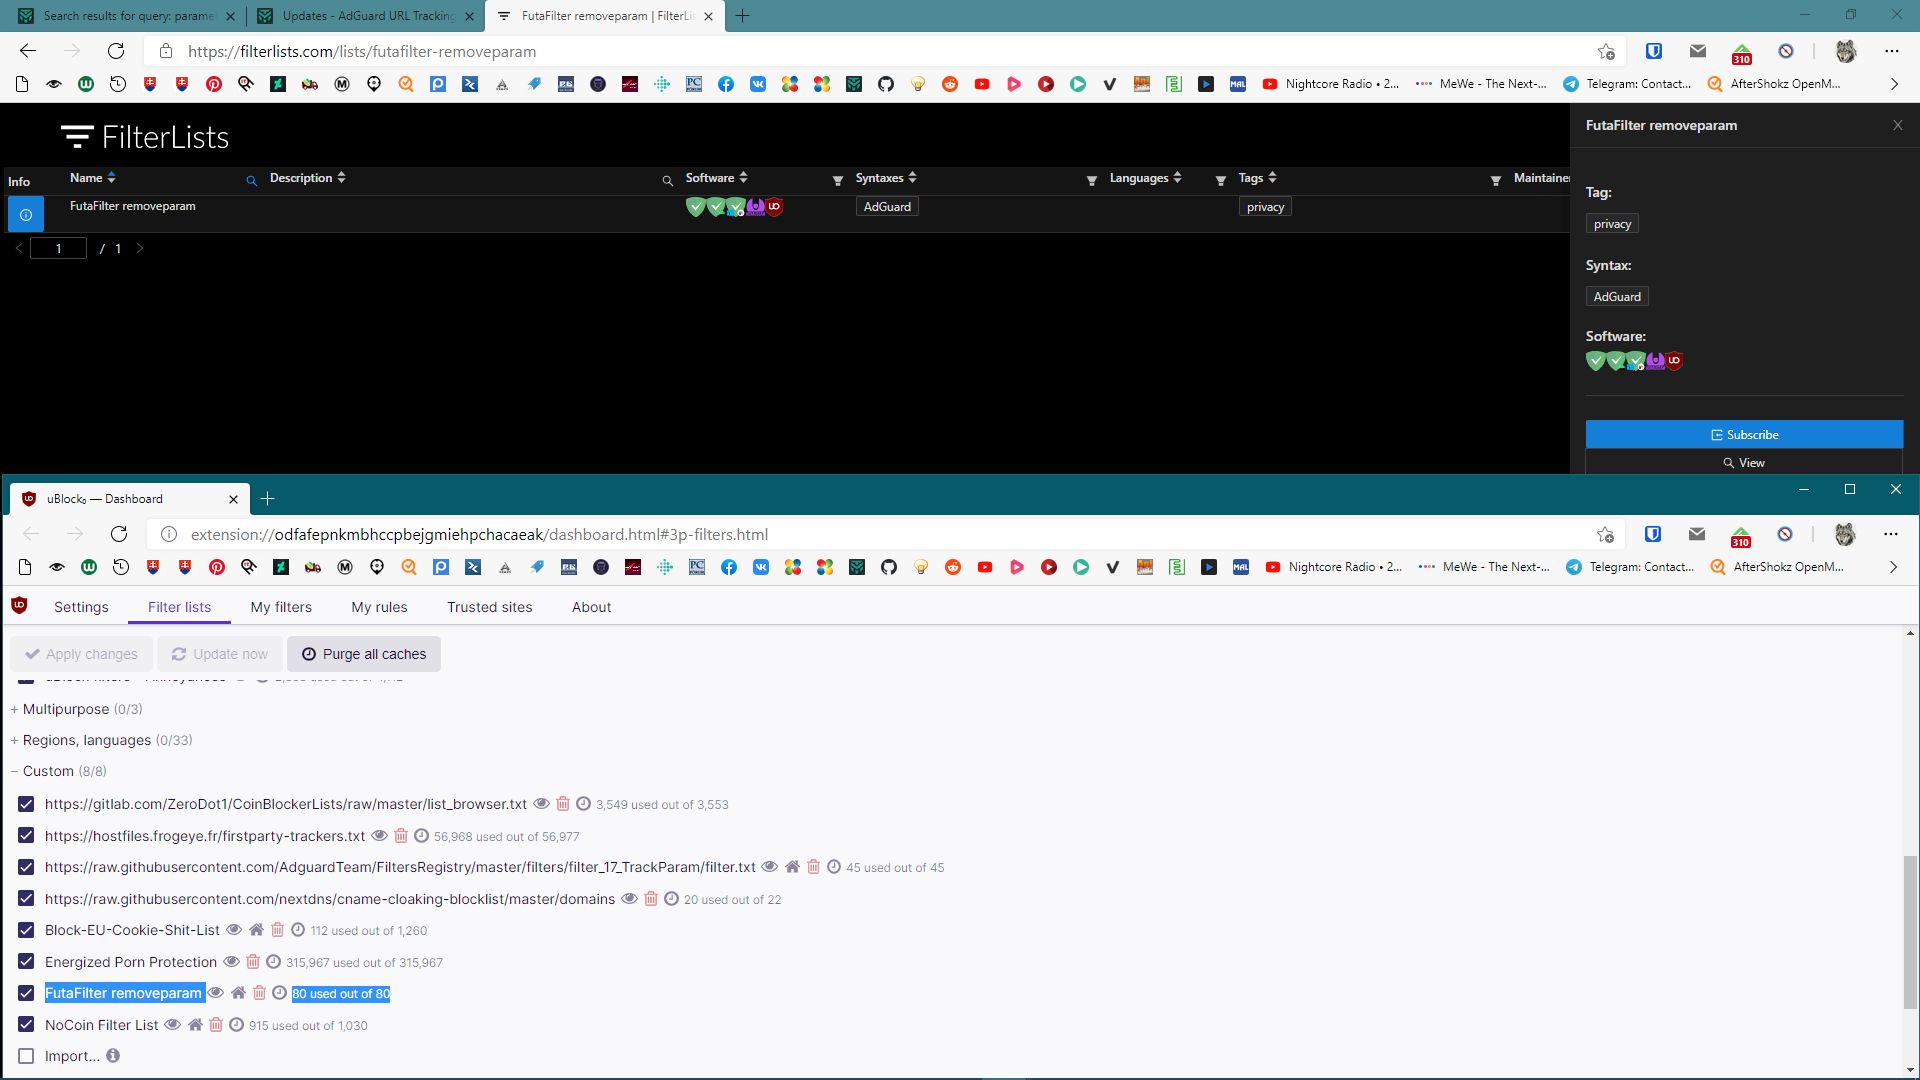Screen dimensions: 1920x1080
Task: Click the page number input field
Action: pos(58,248)
